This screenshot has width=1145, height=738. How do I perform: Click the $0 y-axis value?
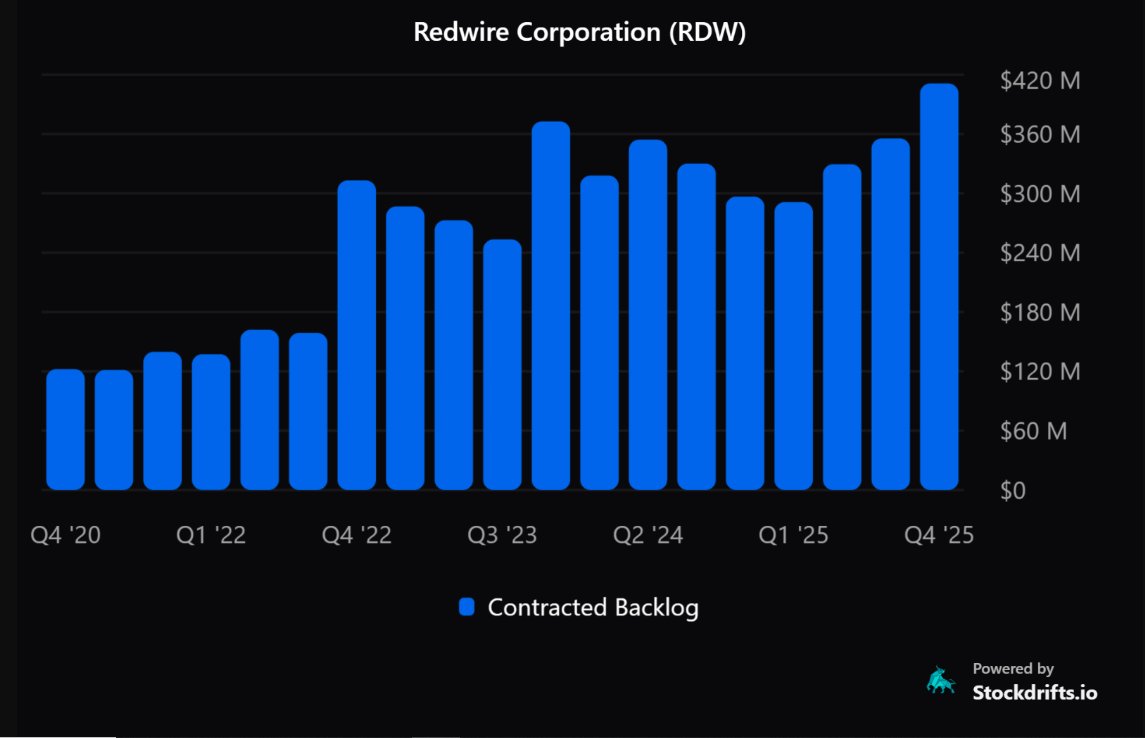tap(1013, 491)
